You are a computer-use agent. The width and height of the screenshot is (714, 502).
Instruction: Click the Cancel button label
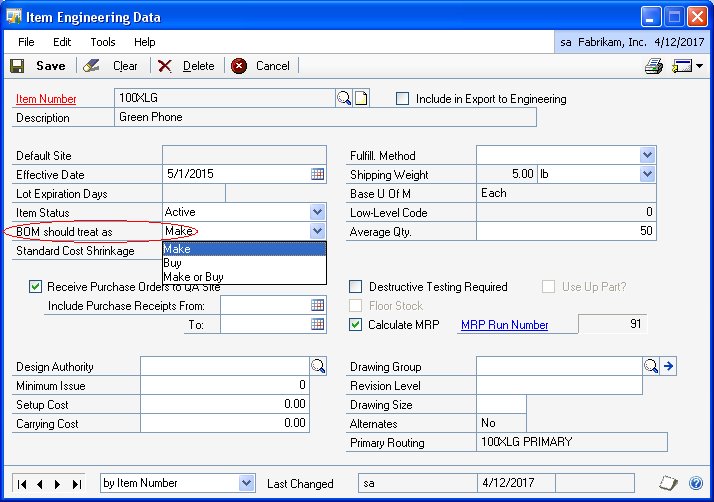point(272,66)
